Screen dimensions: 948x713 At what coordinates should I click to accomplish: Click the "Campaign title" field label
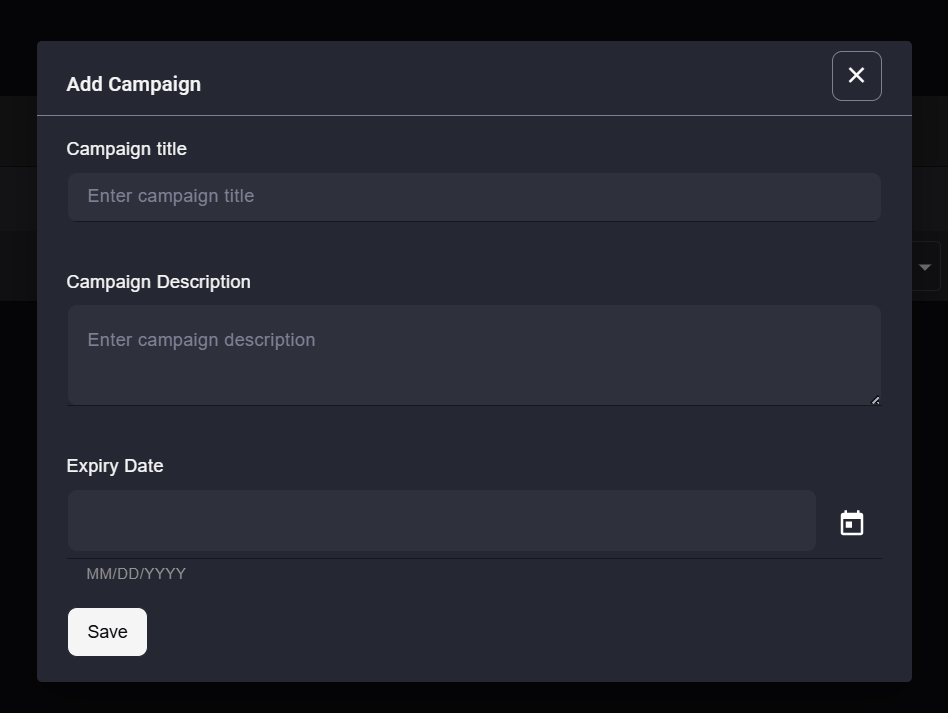126,149
